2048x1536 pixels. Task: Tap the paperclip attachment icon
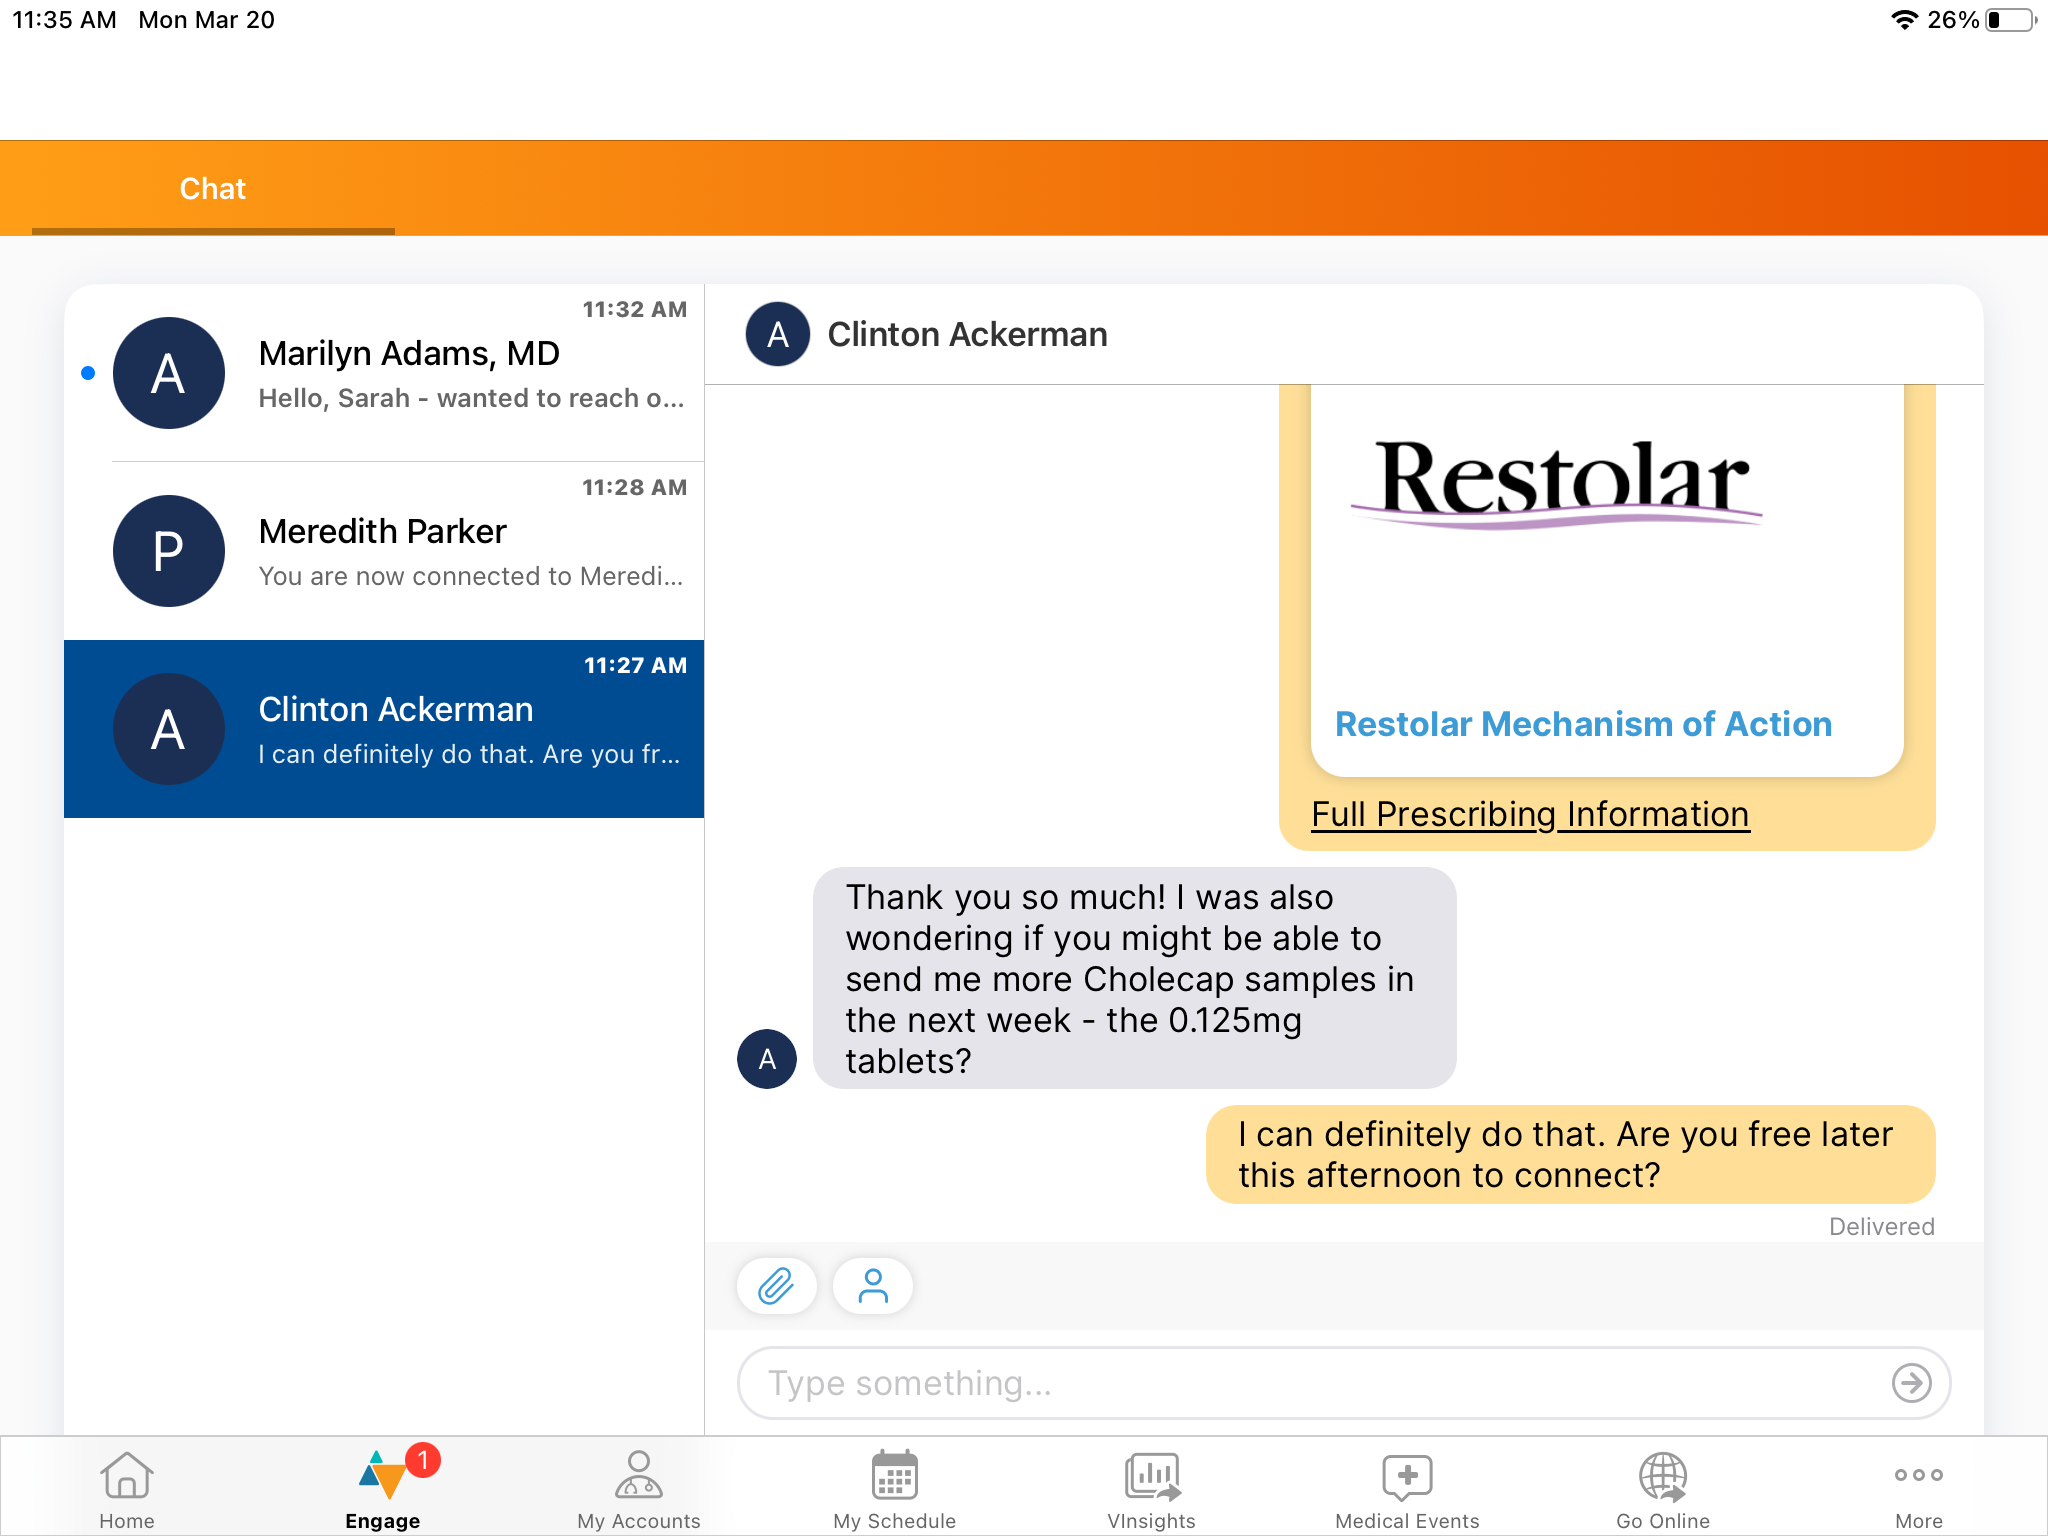click(776, 1286)
